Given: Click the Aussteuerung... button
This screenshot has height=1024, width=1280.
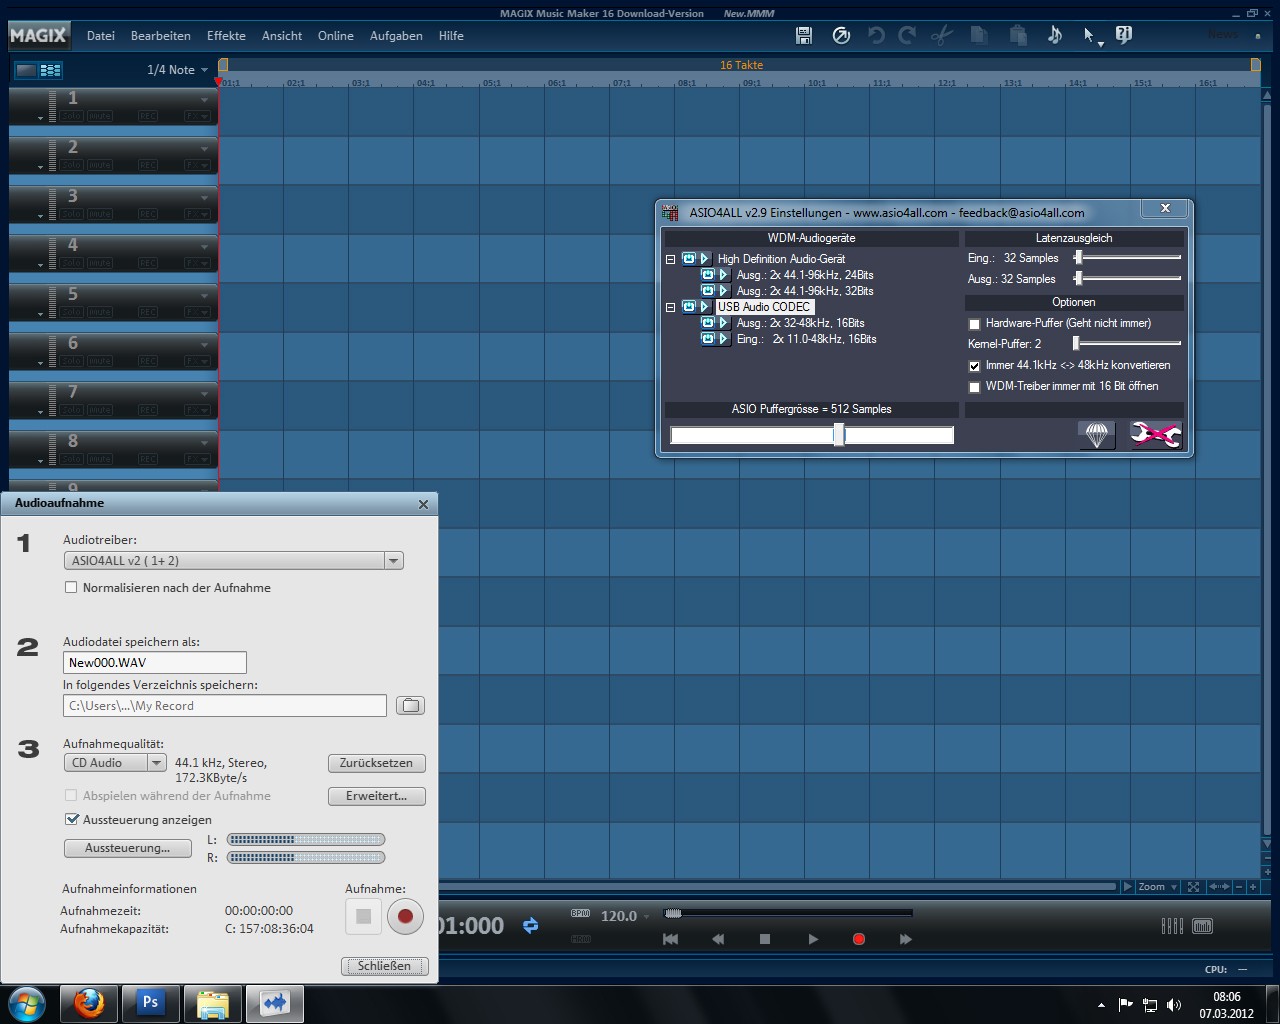Looking at the screenshot, I should coord(127,848).
